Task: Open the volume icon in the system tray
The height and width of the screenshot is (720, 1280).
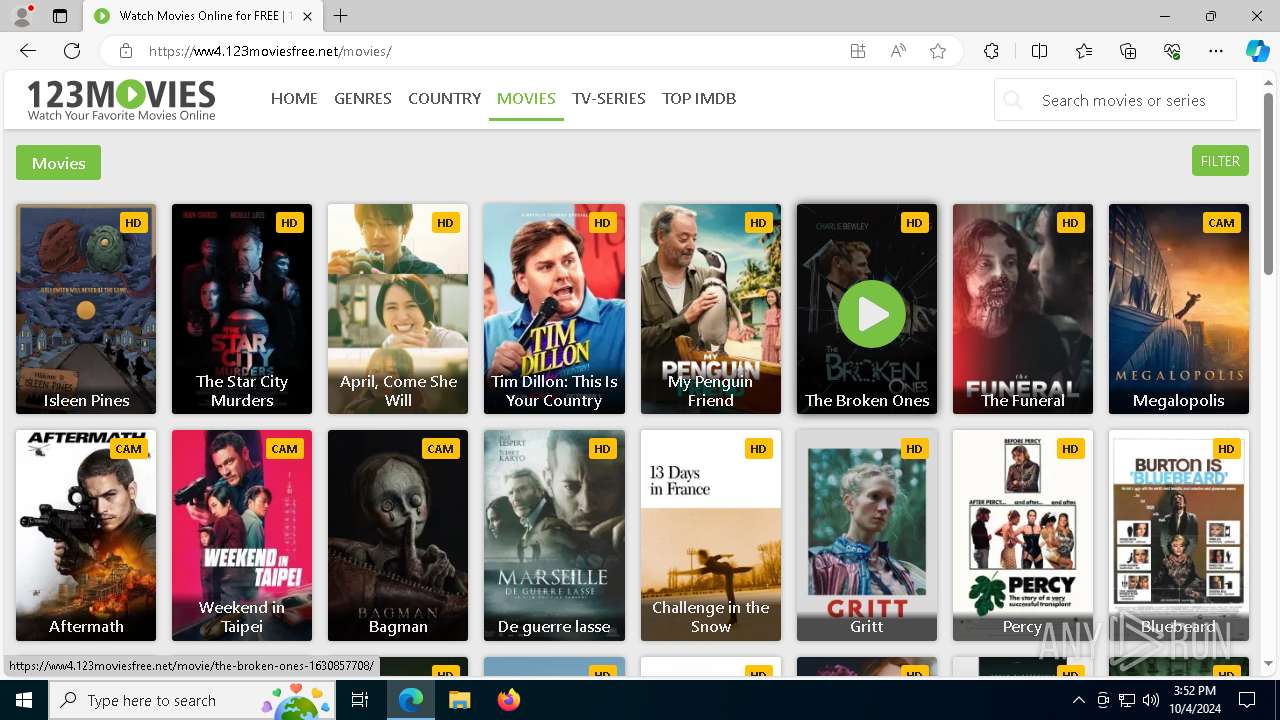Action: (1150, 700)
